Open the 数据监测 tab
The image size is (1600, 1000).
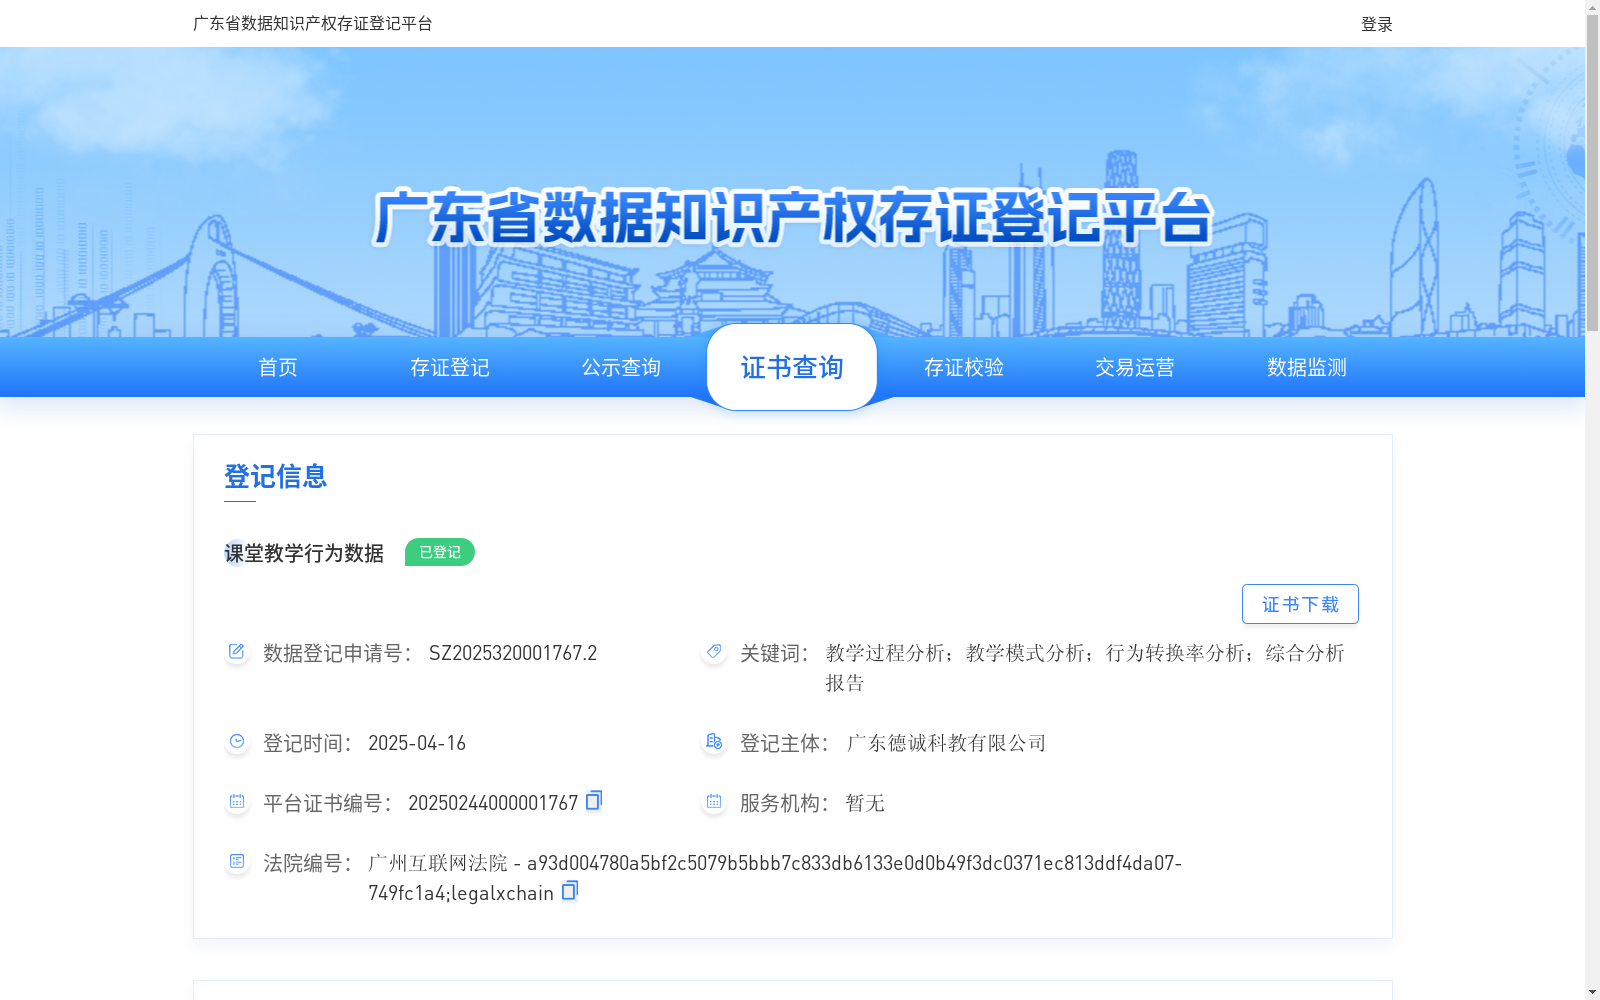(x=1307, y=367)
